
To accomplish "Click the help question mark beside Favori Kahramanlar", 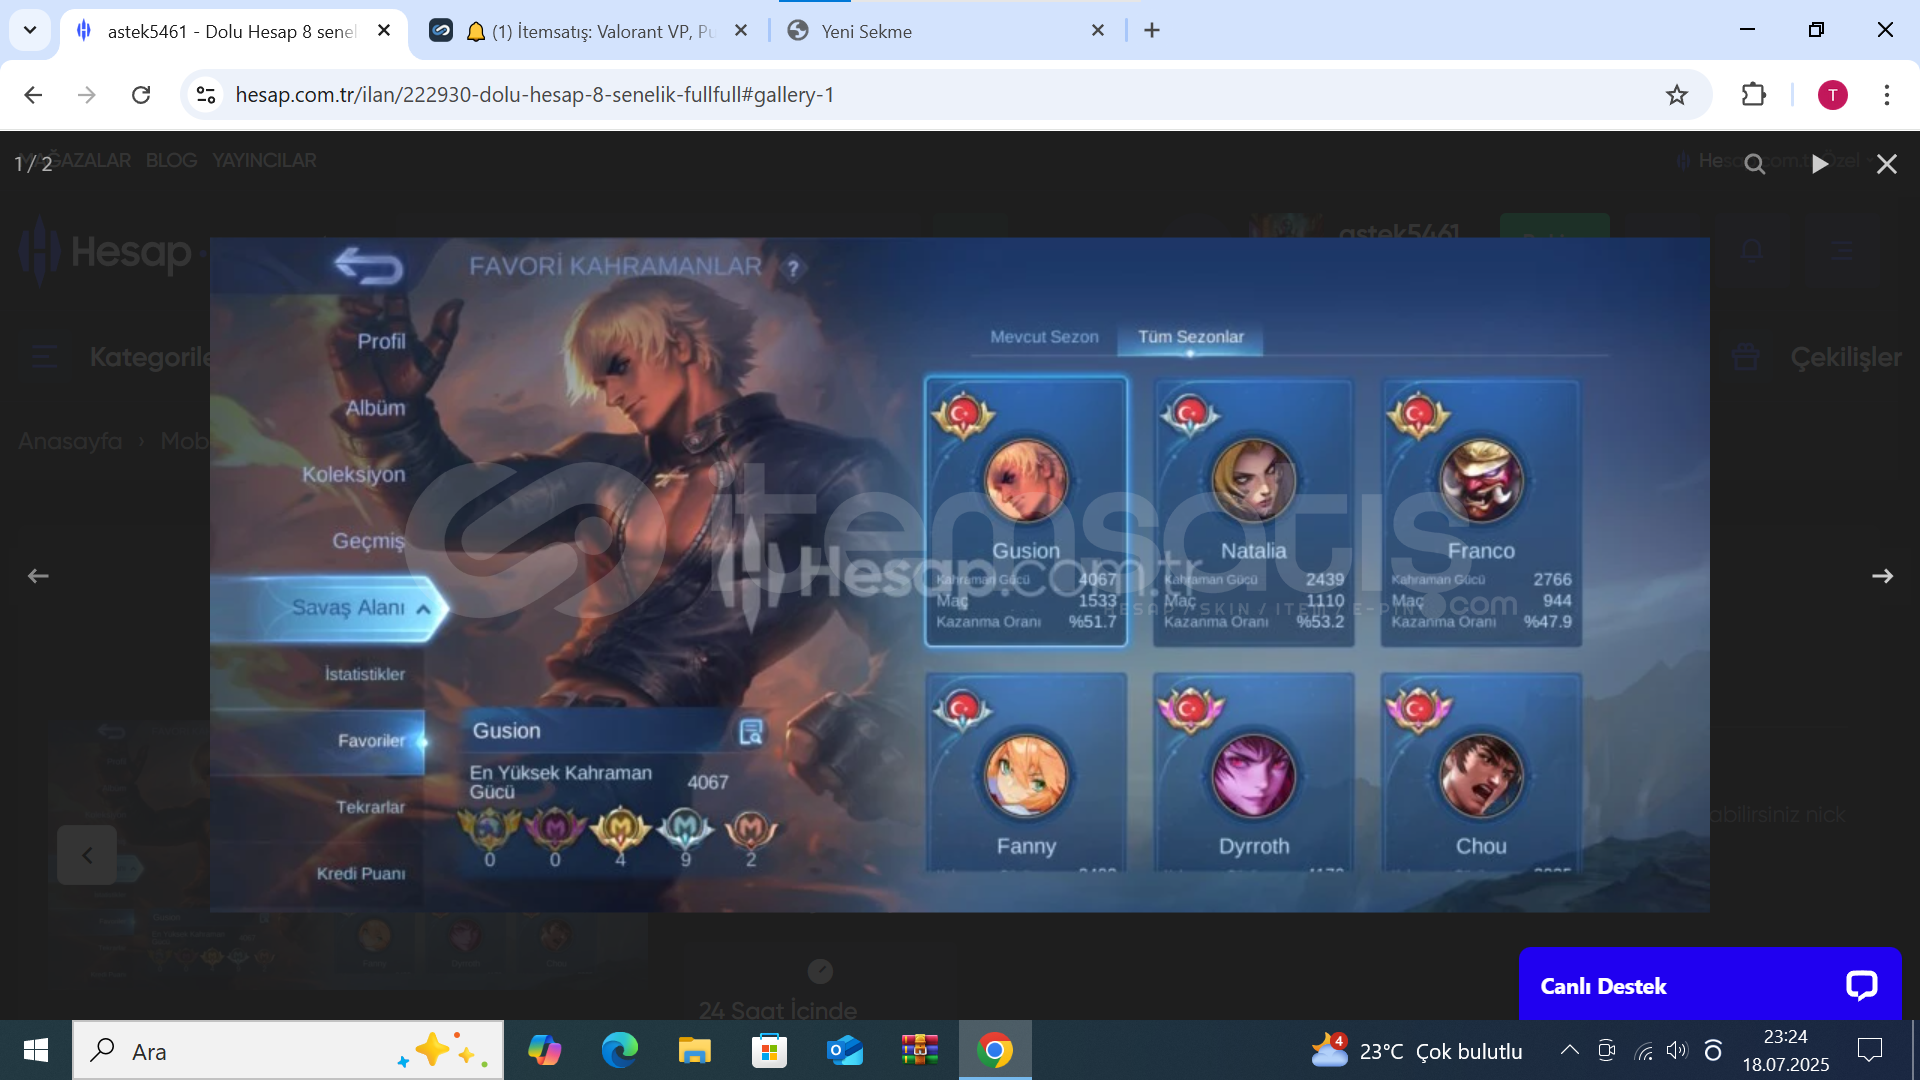I will [x=793, y=268].
